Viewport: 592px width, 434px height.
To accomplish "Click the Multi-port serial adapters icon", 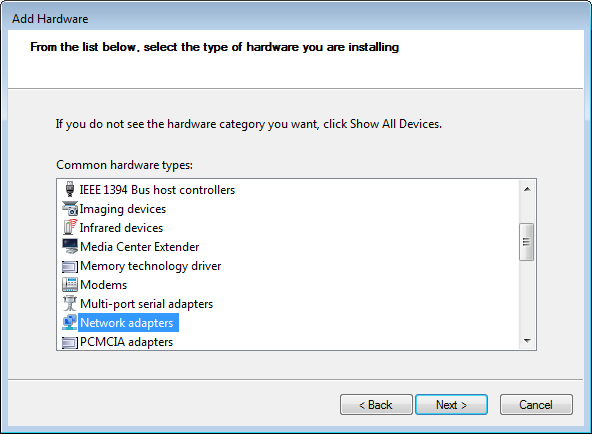I will coord(70,303).
